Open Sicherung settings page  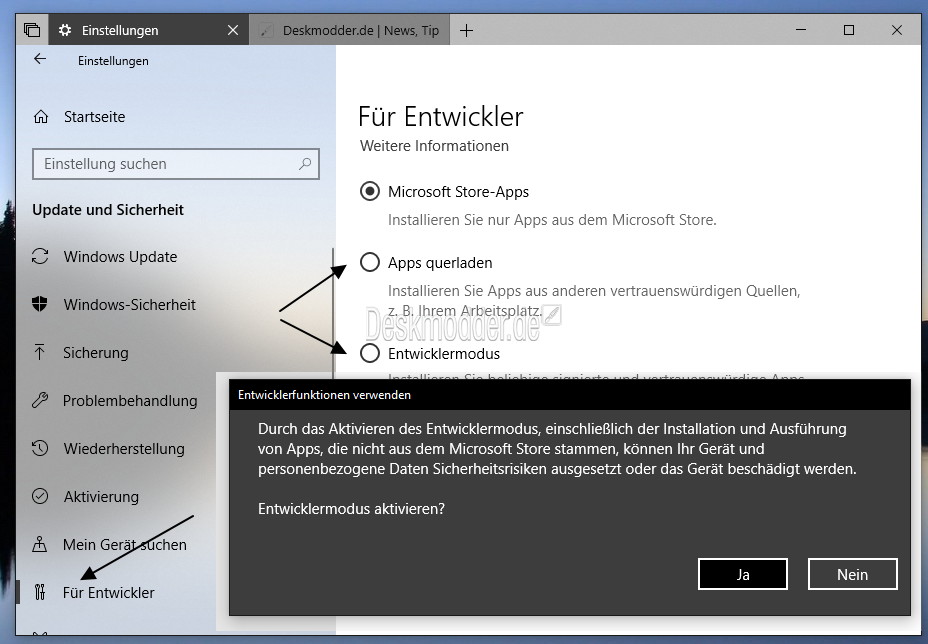click(96, 352)
